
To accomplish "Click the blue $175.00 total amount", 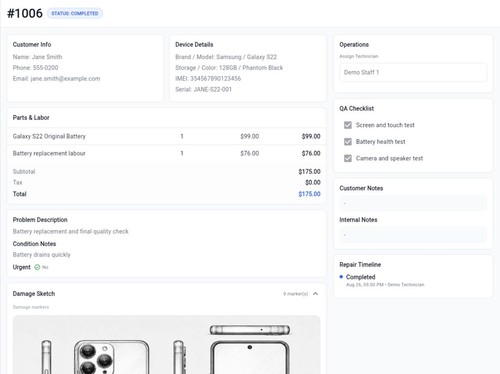I will click(x=309, y=194).
